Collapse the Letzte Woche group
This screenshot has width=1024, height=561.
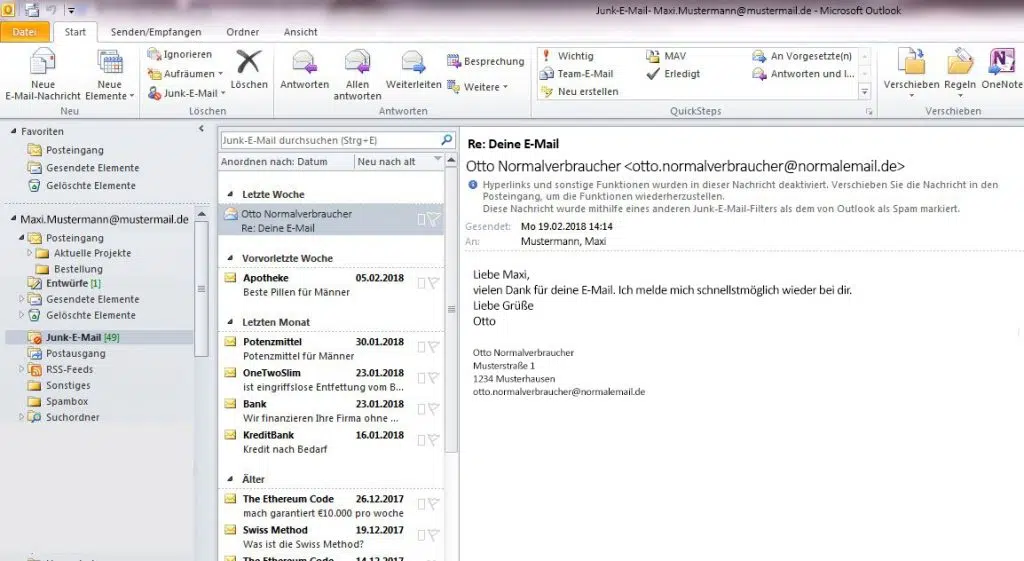tap(230, 194)
